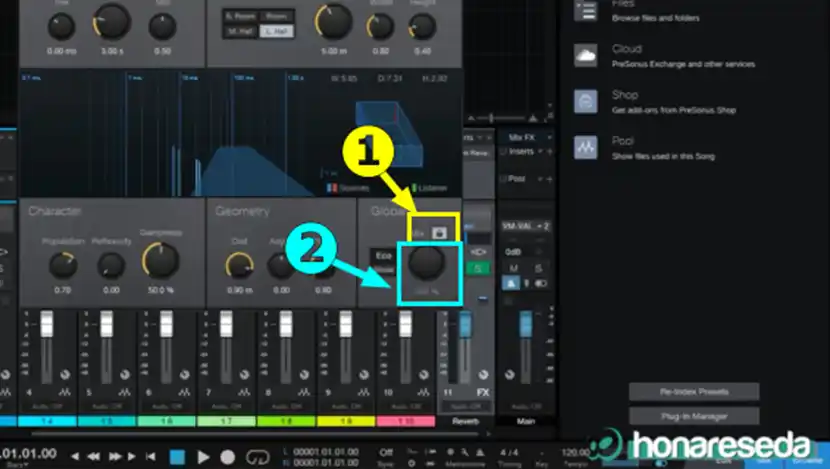Click the volume fader on channel 4
This screenshot has width=830, height=469.
pyautogui.click(x=47, y=324)
